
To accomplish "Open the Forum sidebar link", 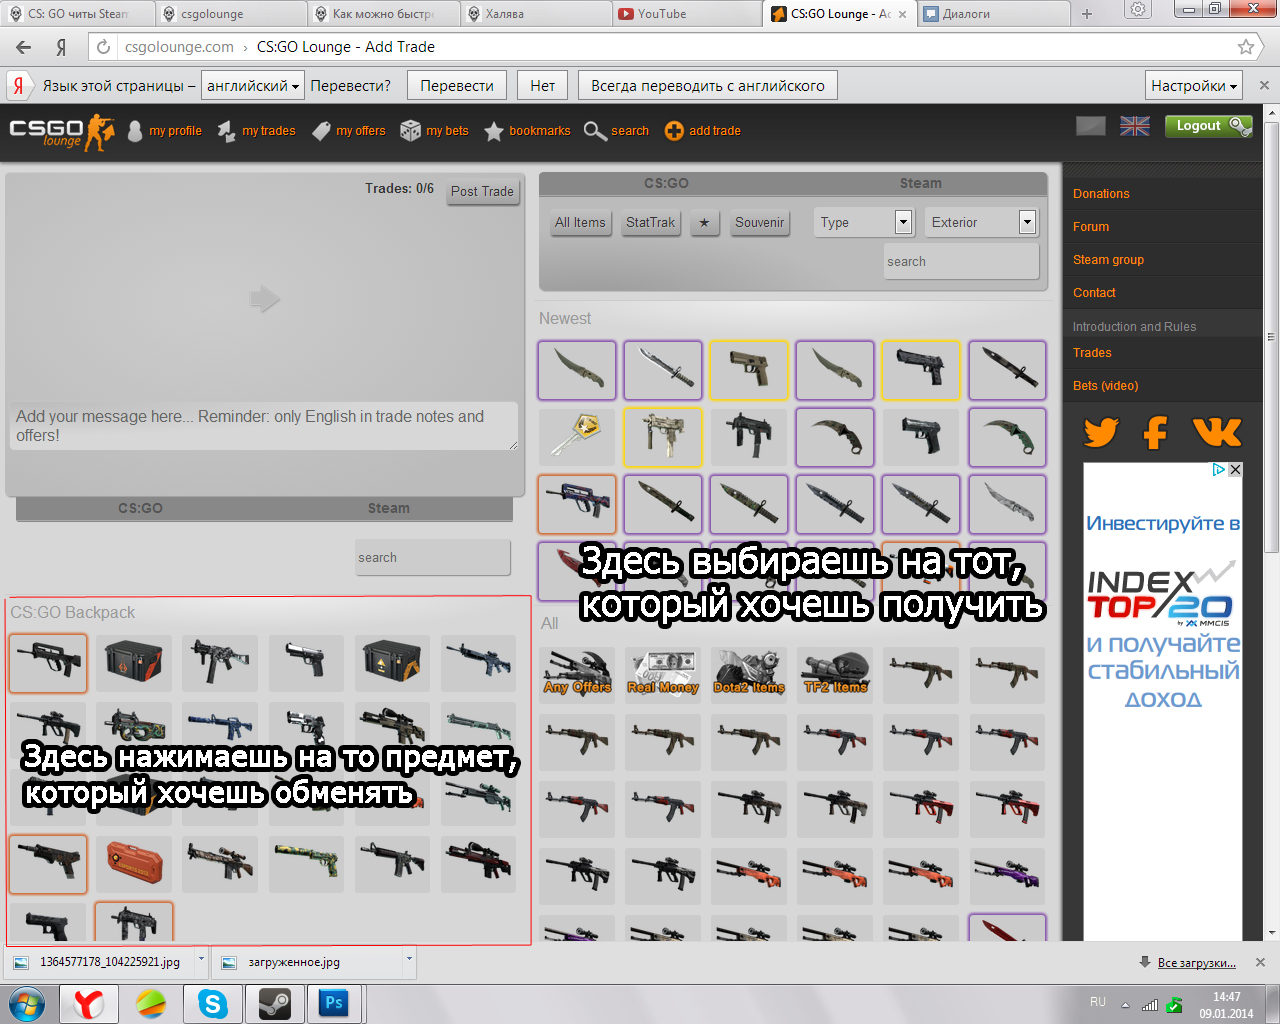I will click(1091, 227).
